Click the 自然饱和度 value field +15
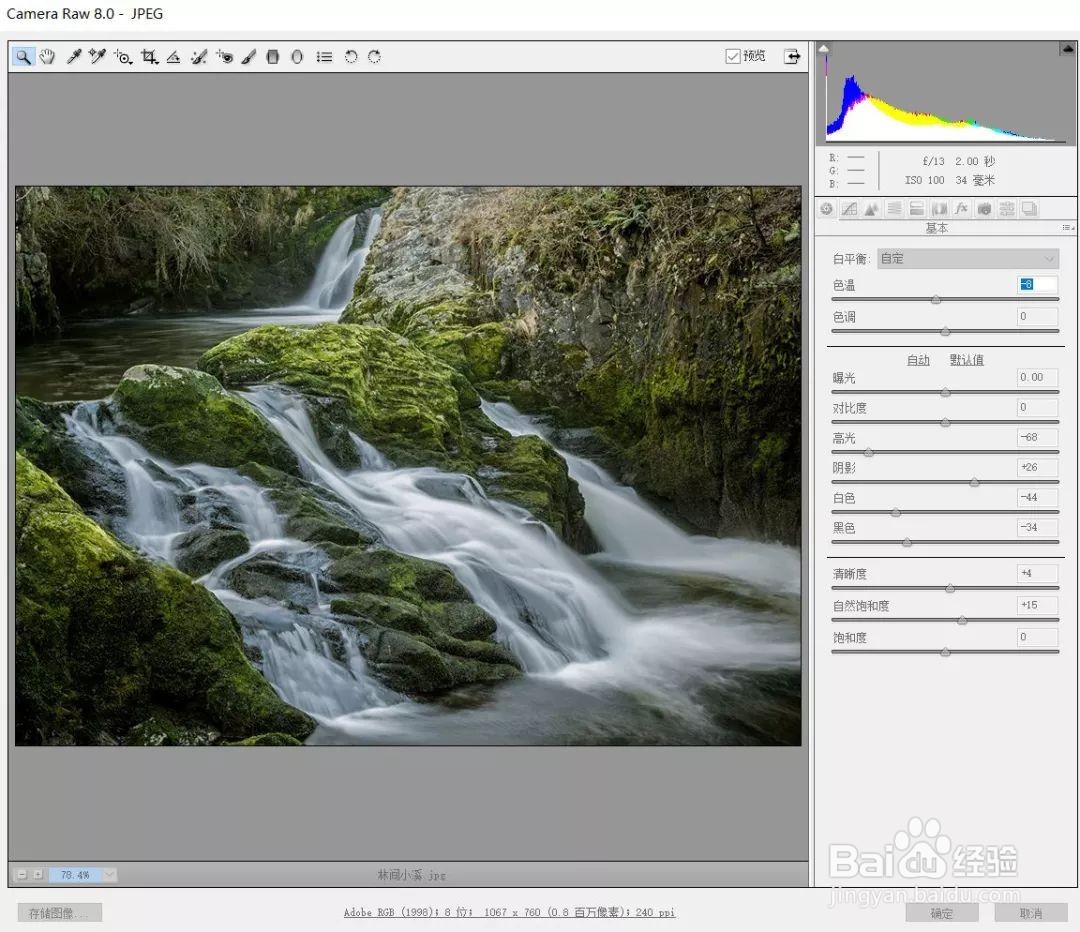1080x932 pixels. click(1037, 605)
